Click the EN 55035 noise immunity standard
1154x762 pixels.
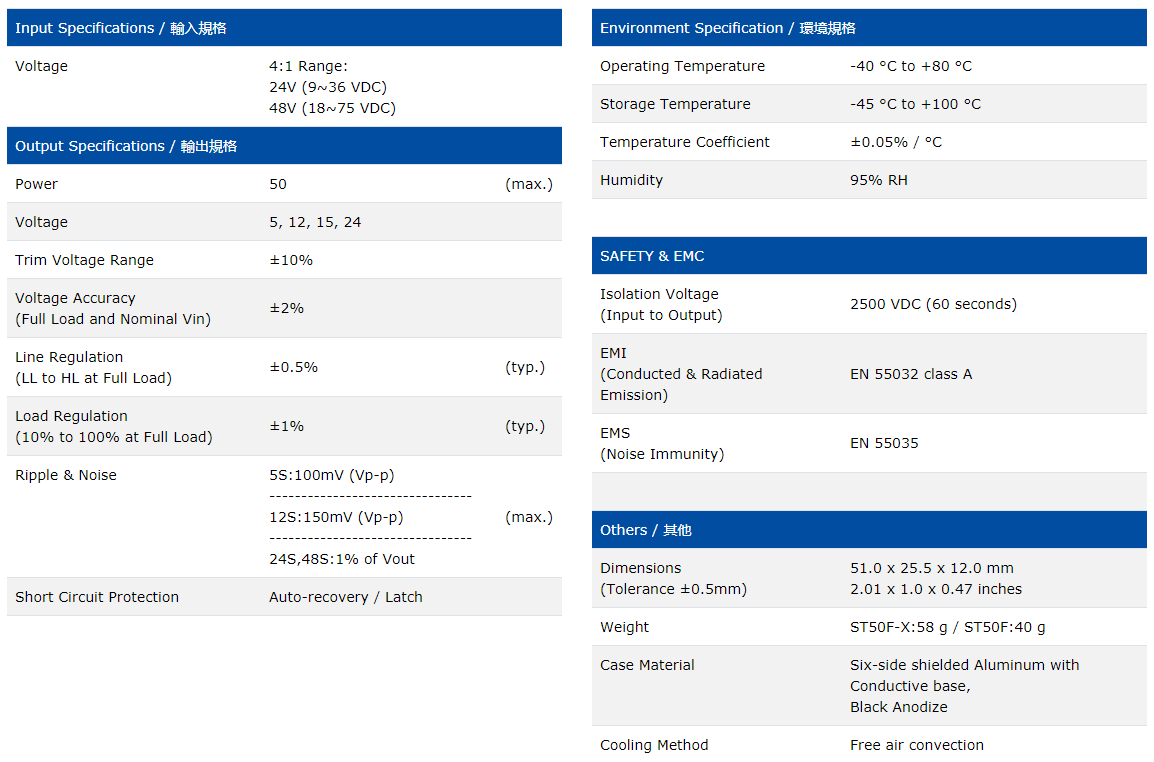pyautogui.click(x=884, y=443)
